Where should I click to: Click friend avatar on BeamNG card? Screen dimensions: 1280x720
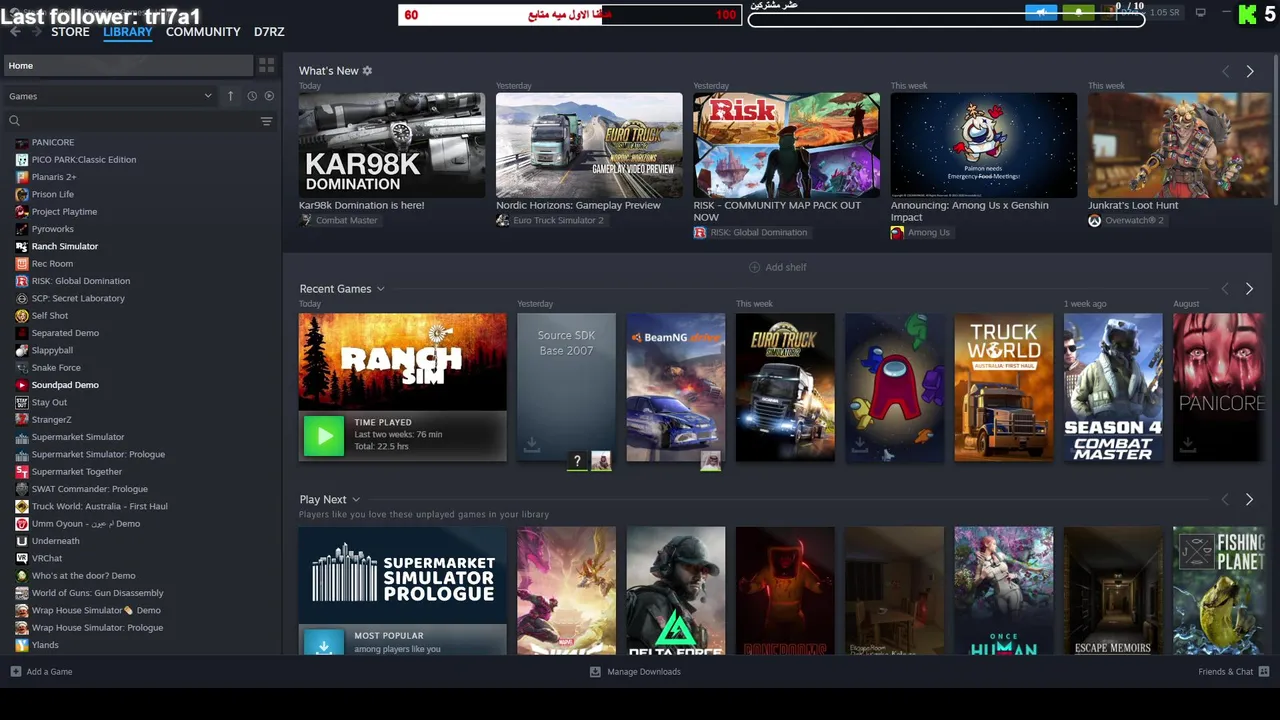(710, 461)
